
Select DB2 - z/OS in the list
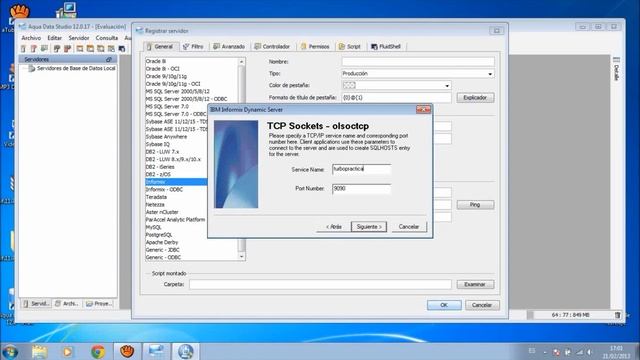click(x=158, y=174)
